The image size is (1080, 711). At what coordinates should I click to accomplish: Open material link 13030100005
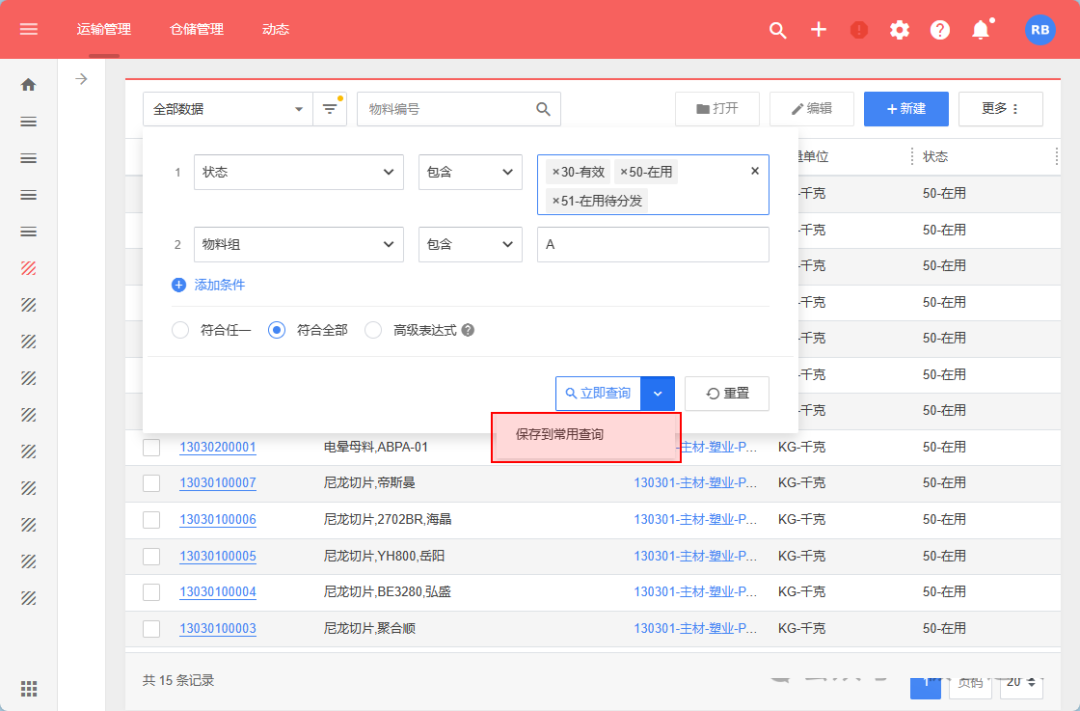coord(218,556)
